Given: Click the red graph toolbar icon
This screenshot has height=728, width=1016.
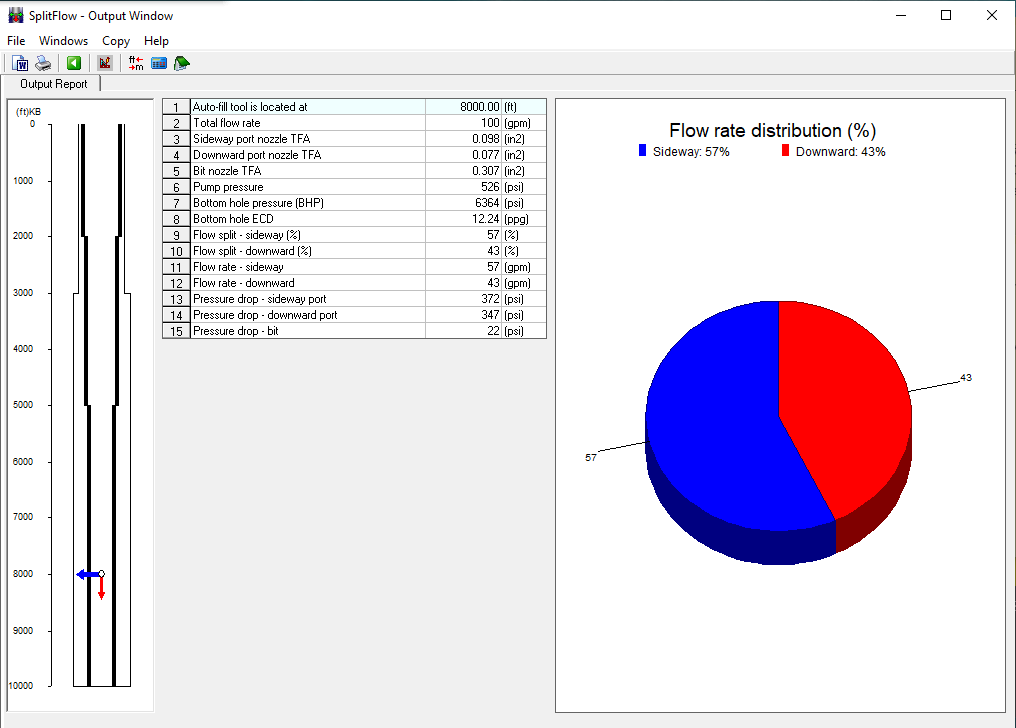Looking at the screenshot, I should click(x=105, y=63).
